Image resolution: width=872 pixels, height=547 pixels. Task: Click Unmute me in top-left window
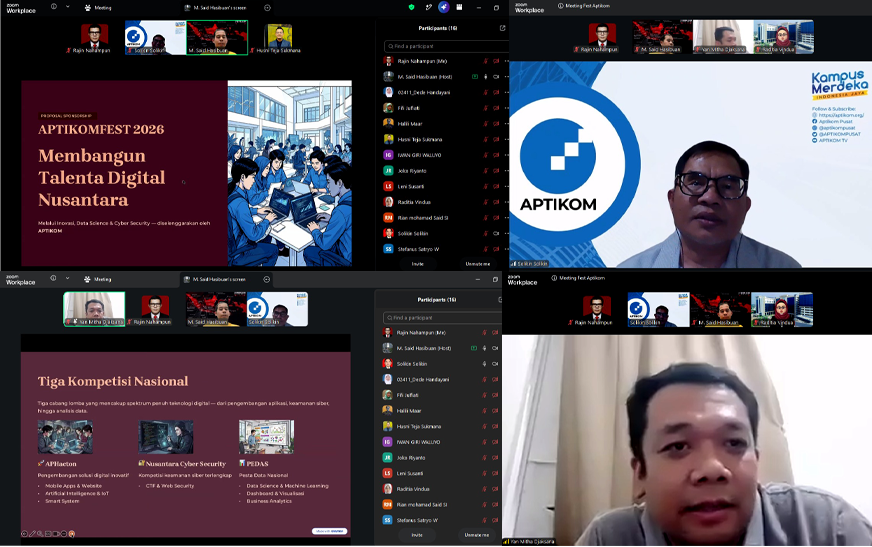click(478, 264)
